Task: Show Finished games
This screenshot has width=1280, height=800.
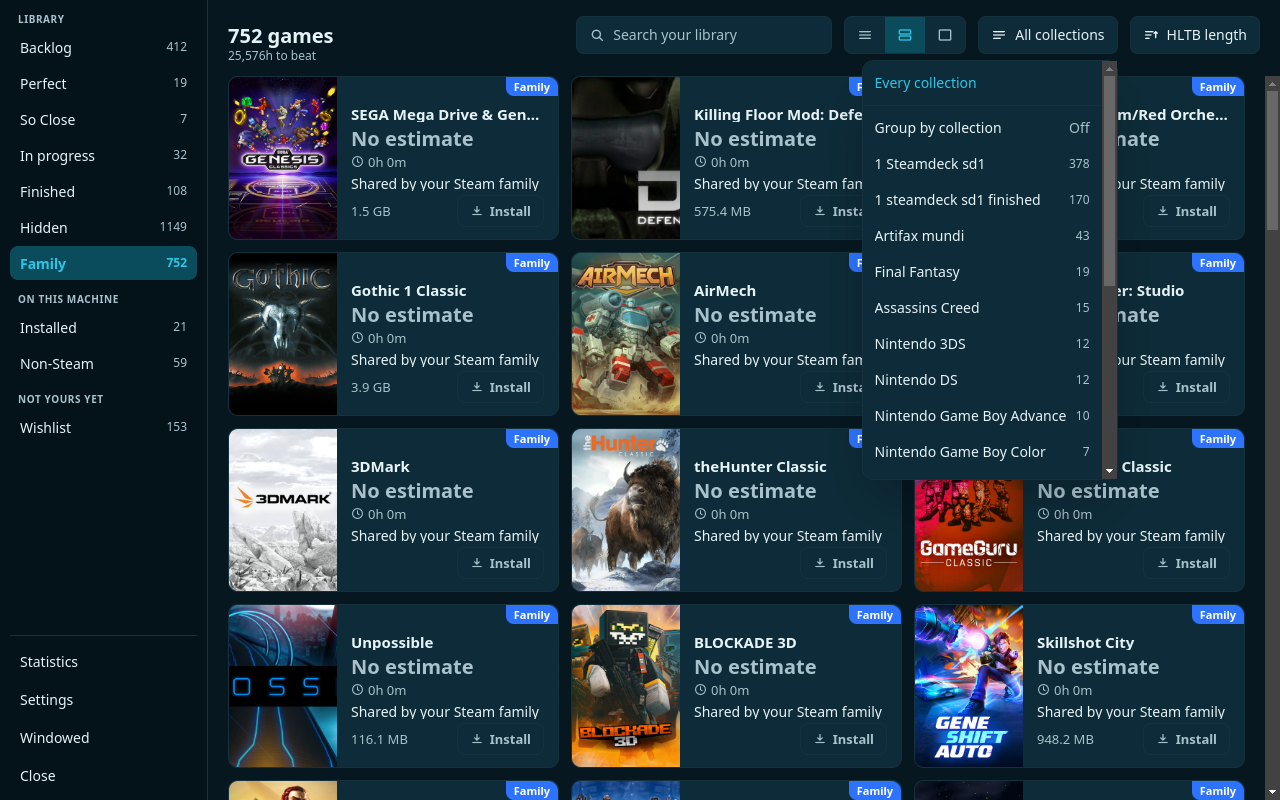Action: pos(103,191)
